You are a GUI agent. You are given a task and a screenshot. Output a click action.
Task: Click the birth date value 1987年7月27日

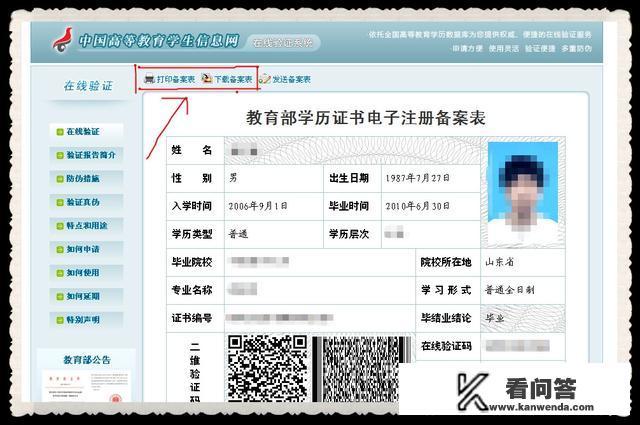[418, 178]
